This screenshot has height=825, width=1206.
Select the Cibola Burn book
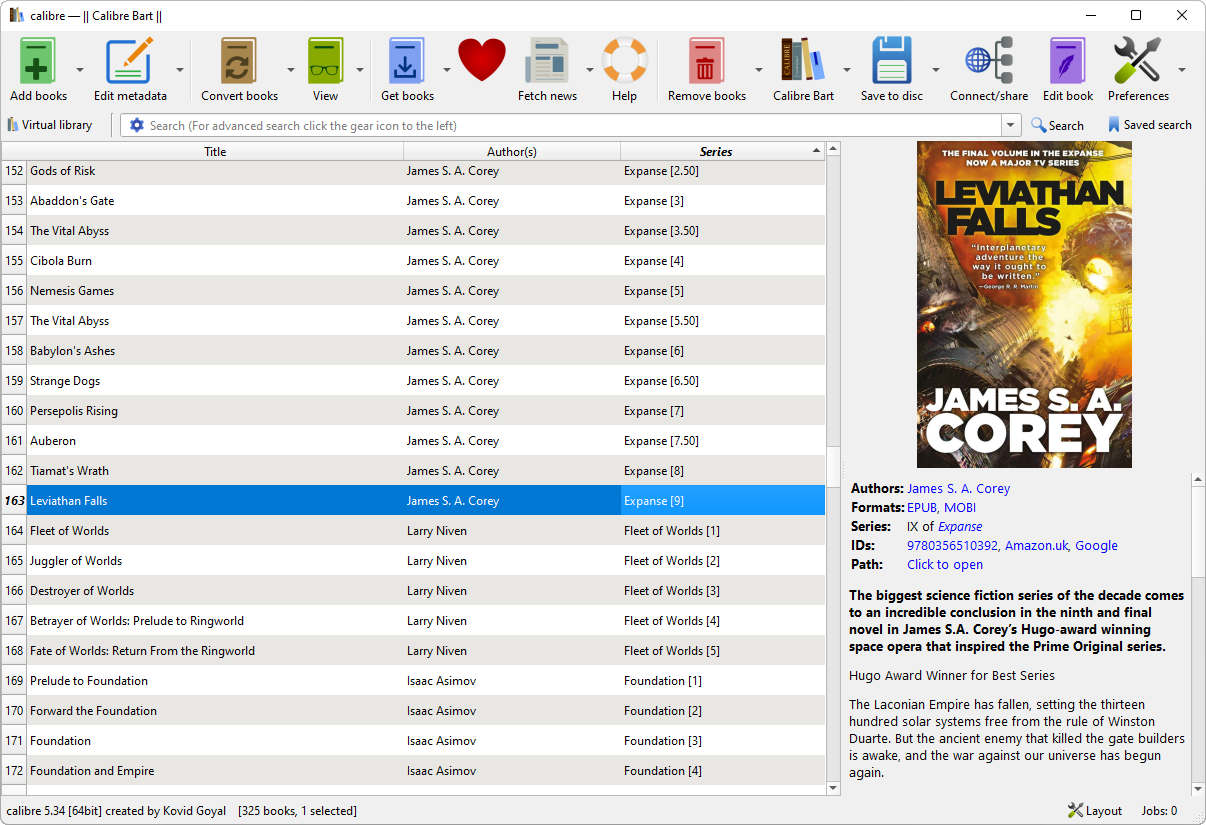click(61, 261)
